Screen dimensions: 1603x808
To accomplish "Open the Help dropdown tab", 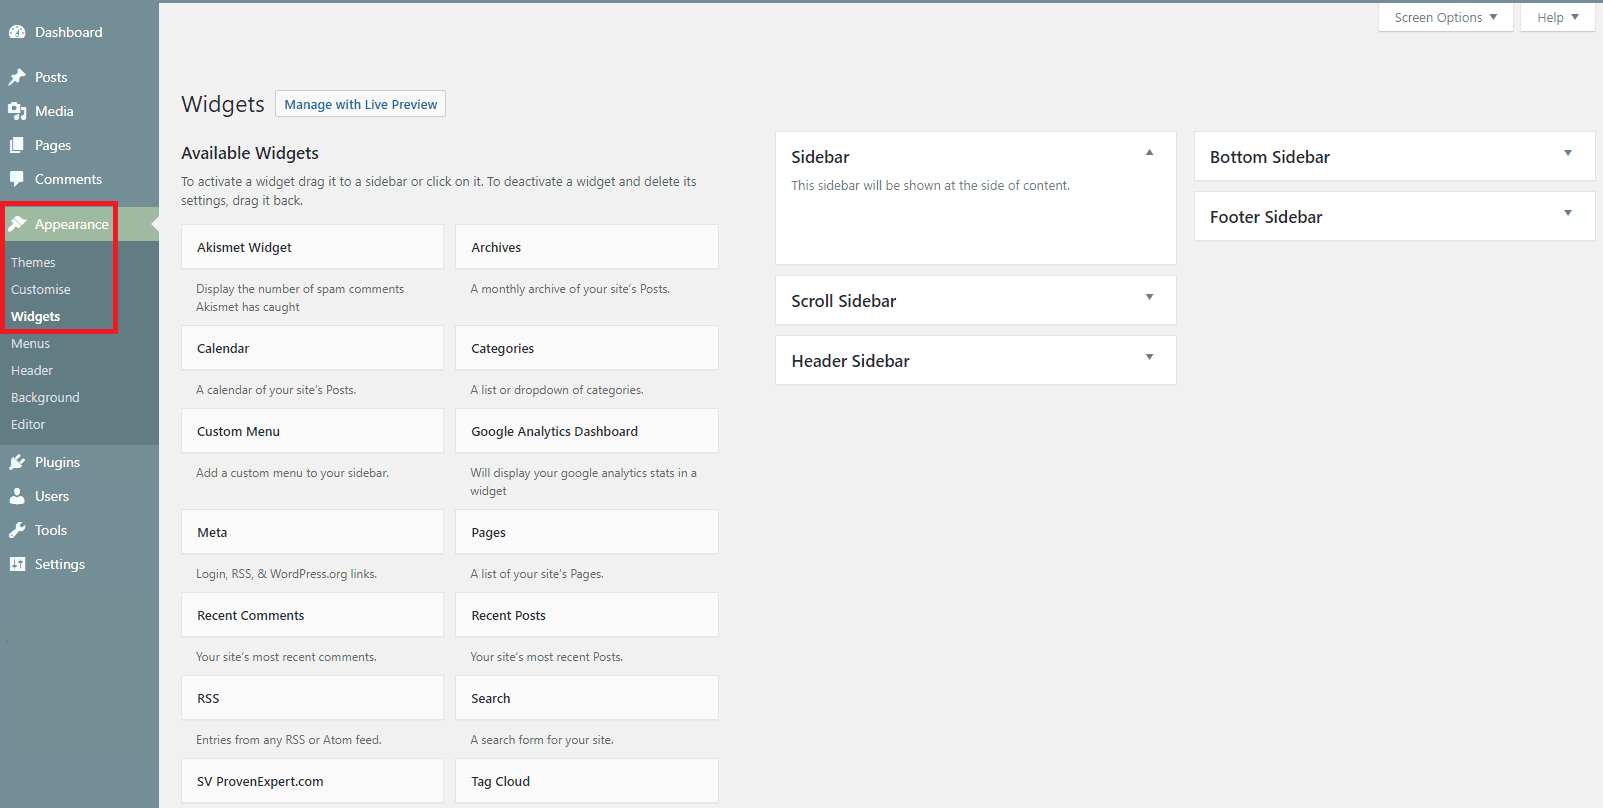I will (1557, 17).
